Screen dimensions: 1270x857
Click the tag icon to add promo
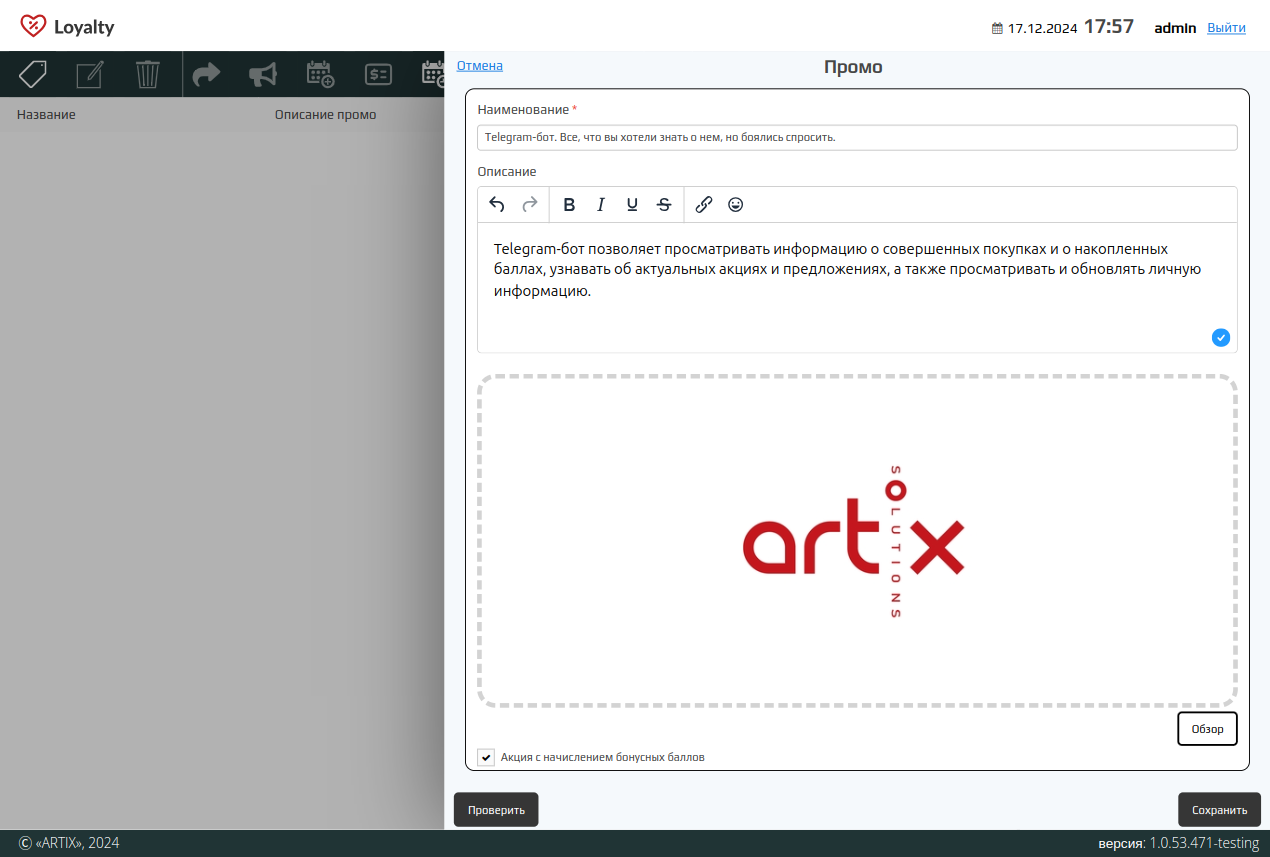pos(33,74)
